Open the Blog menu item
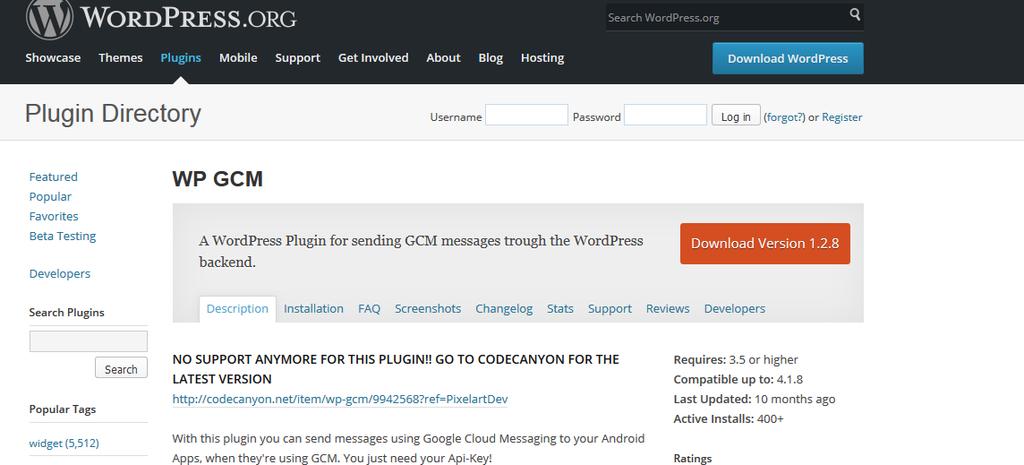This screenshot has width=1024, height=465. (490, 58)
